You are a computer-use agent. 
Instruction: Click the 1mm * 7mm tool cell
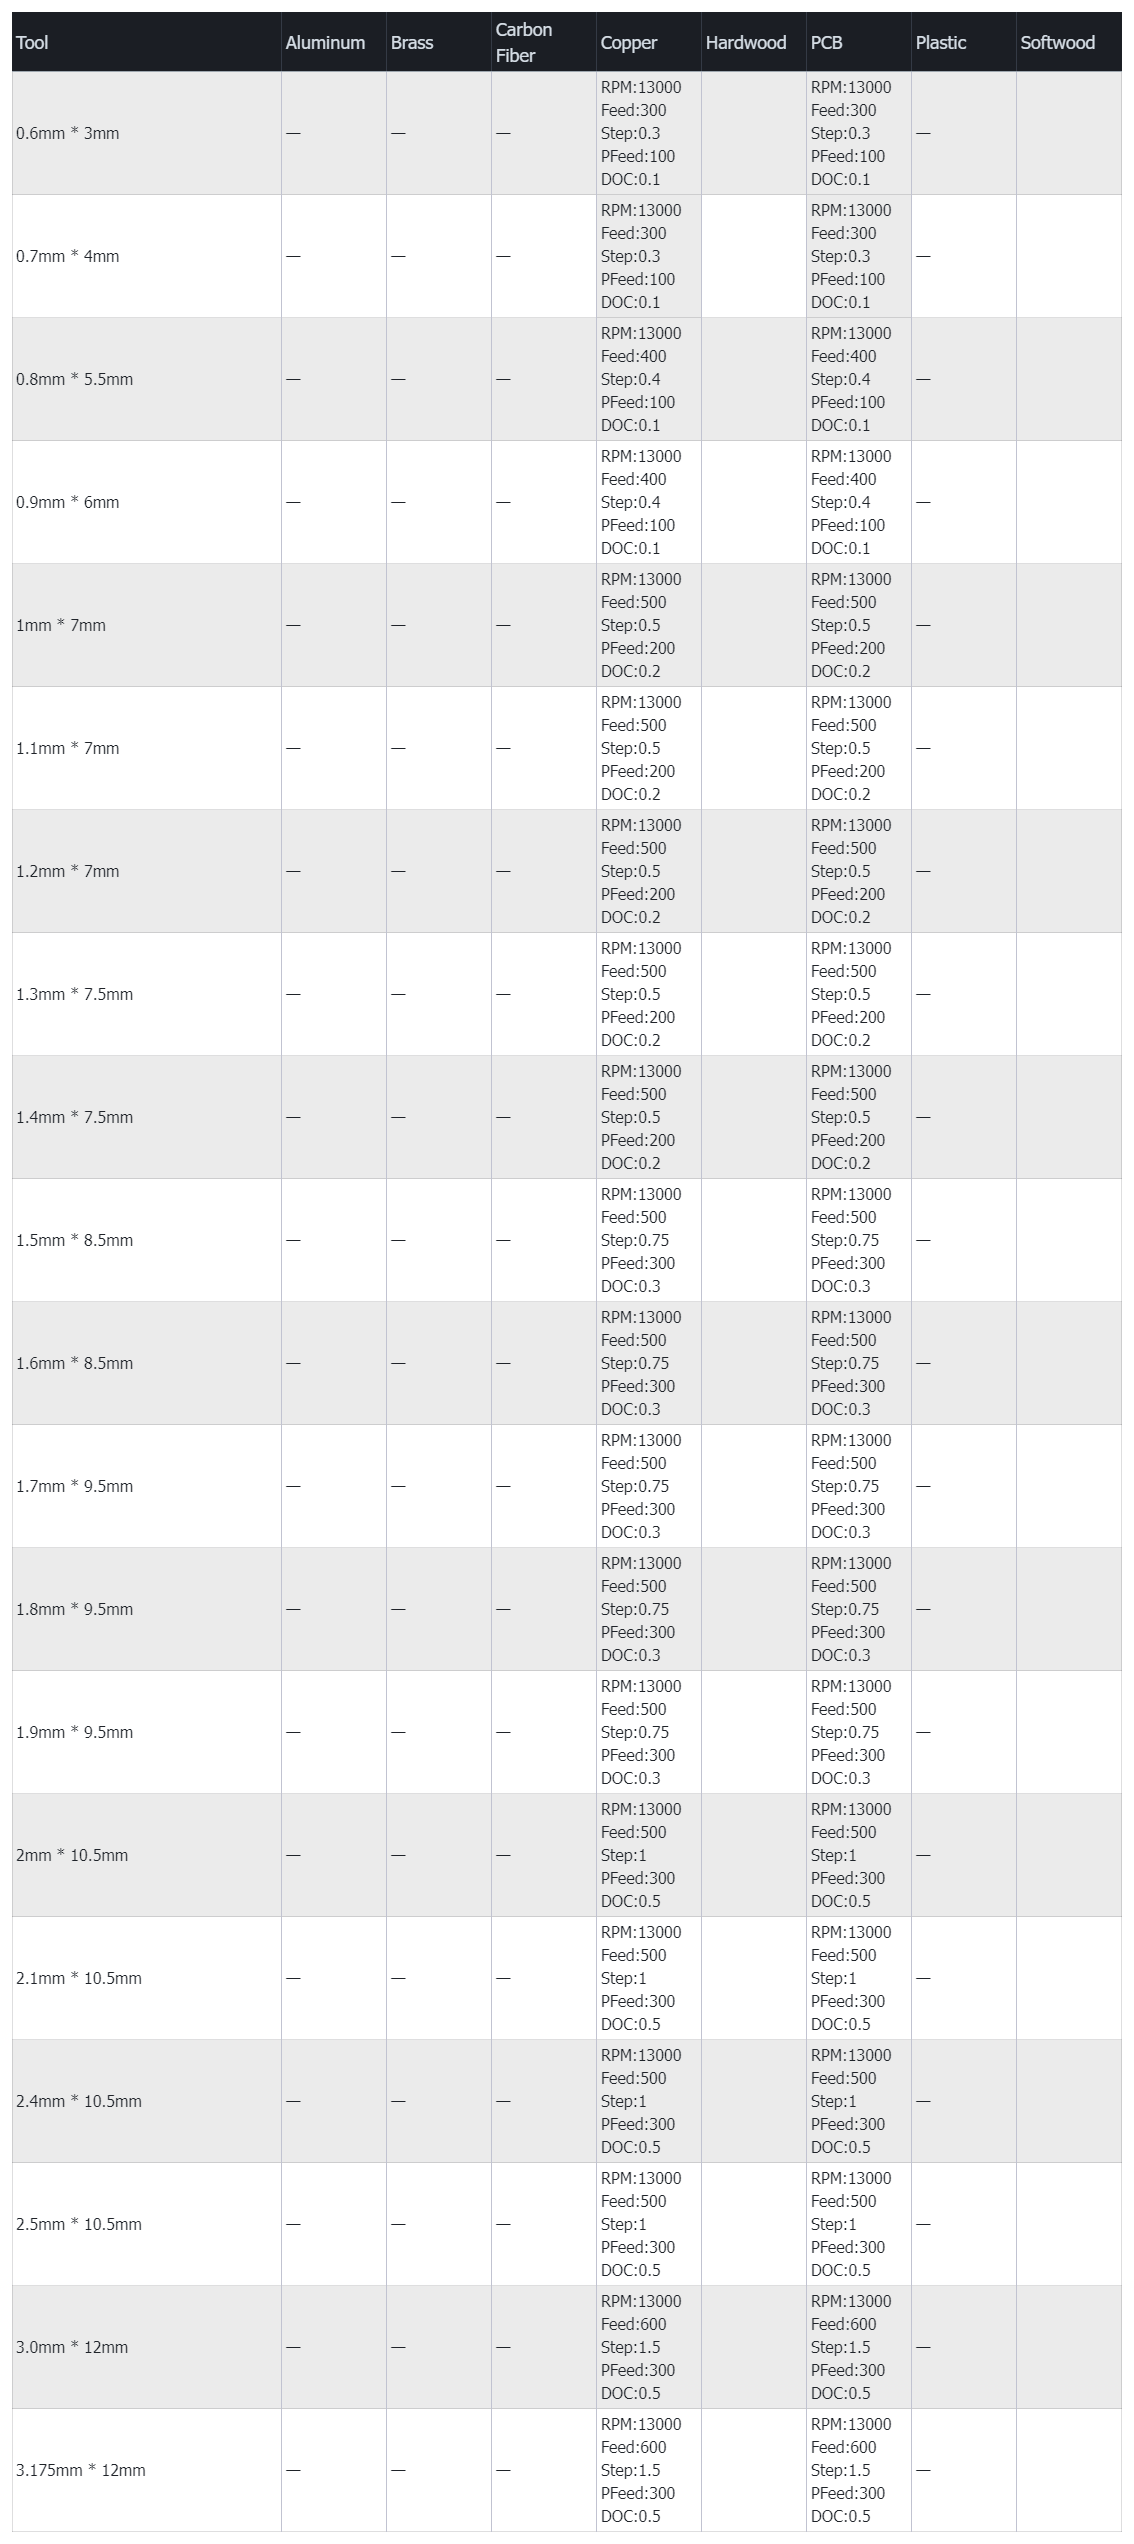tap(61, 625)
